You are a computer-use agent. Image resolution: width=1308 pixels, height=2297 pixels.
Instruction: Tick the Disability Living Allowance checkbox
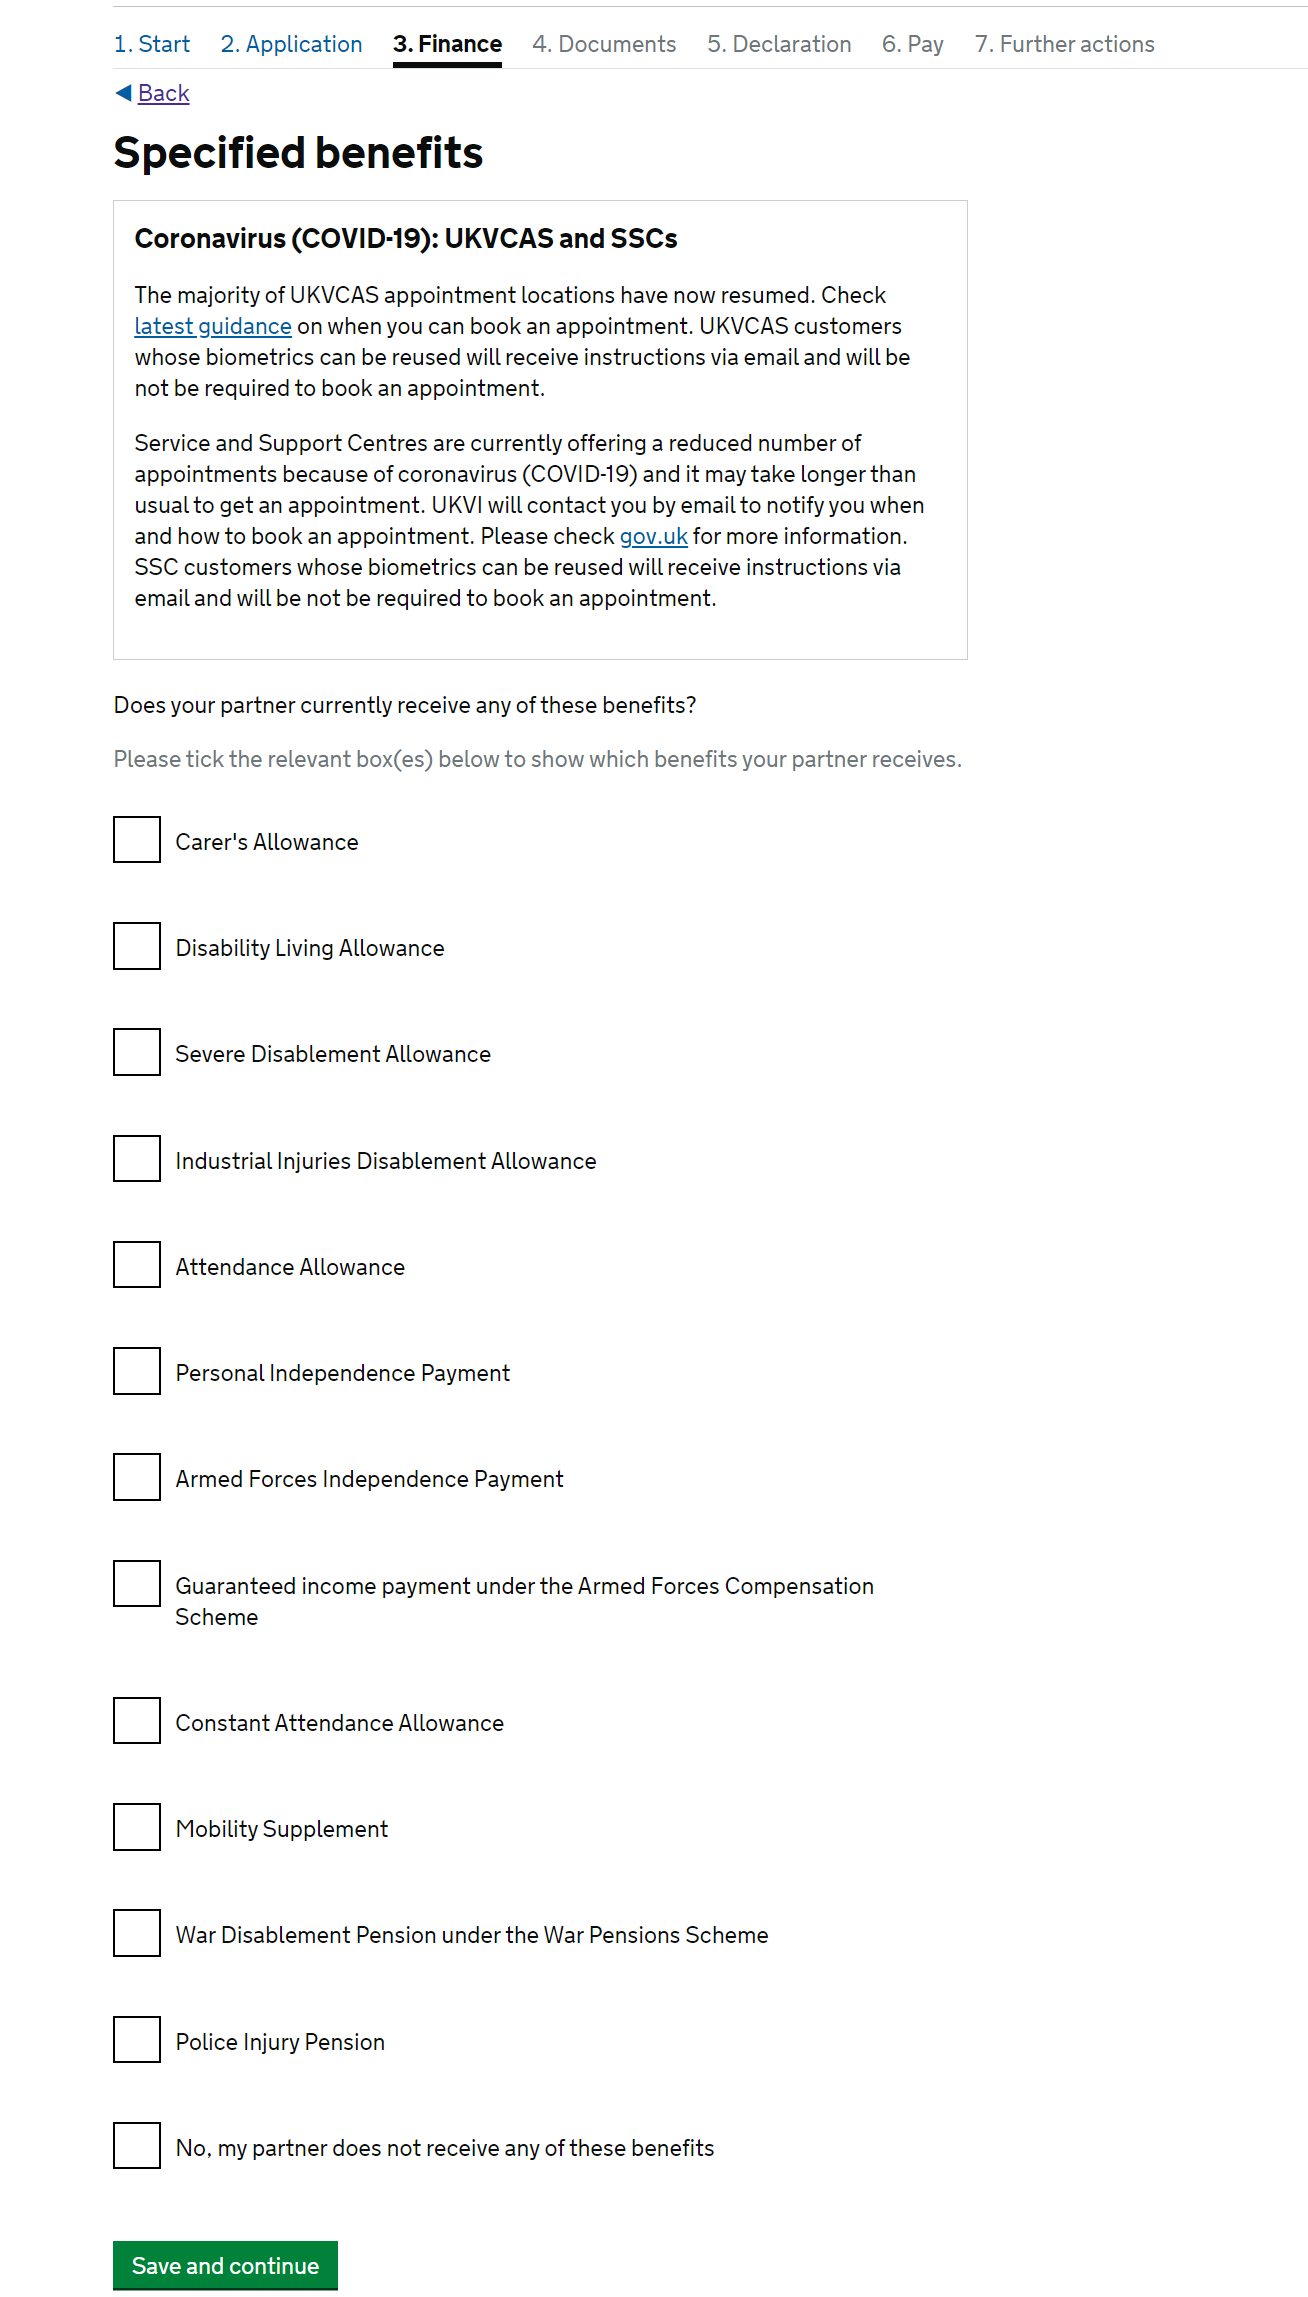click(137, 946)
